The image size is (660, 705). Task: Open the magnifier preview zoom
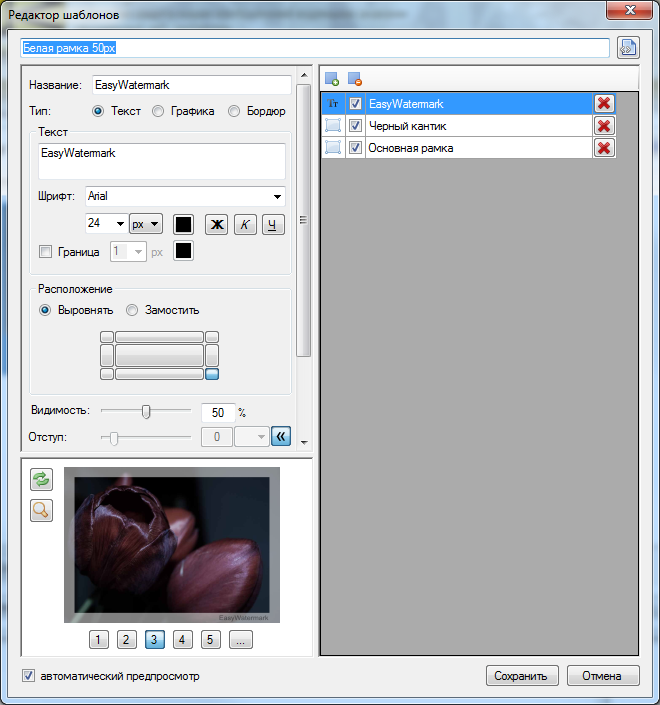(x=41, y=510)
